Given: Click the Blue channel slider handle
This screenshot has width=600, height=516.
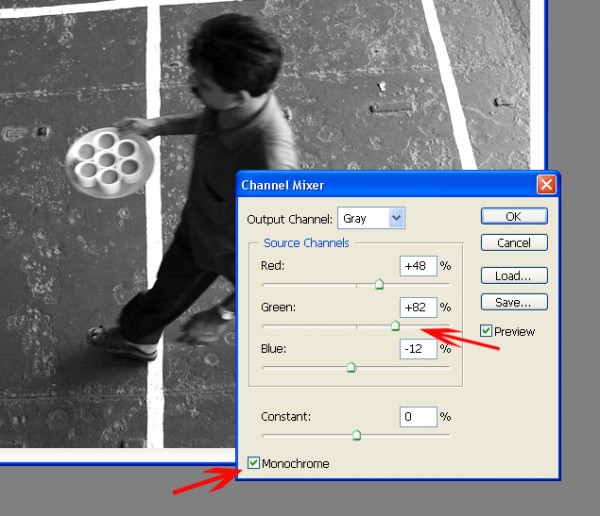Looking at the screenshot, I should coord(351,368).
